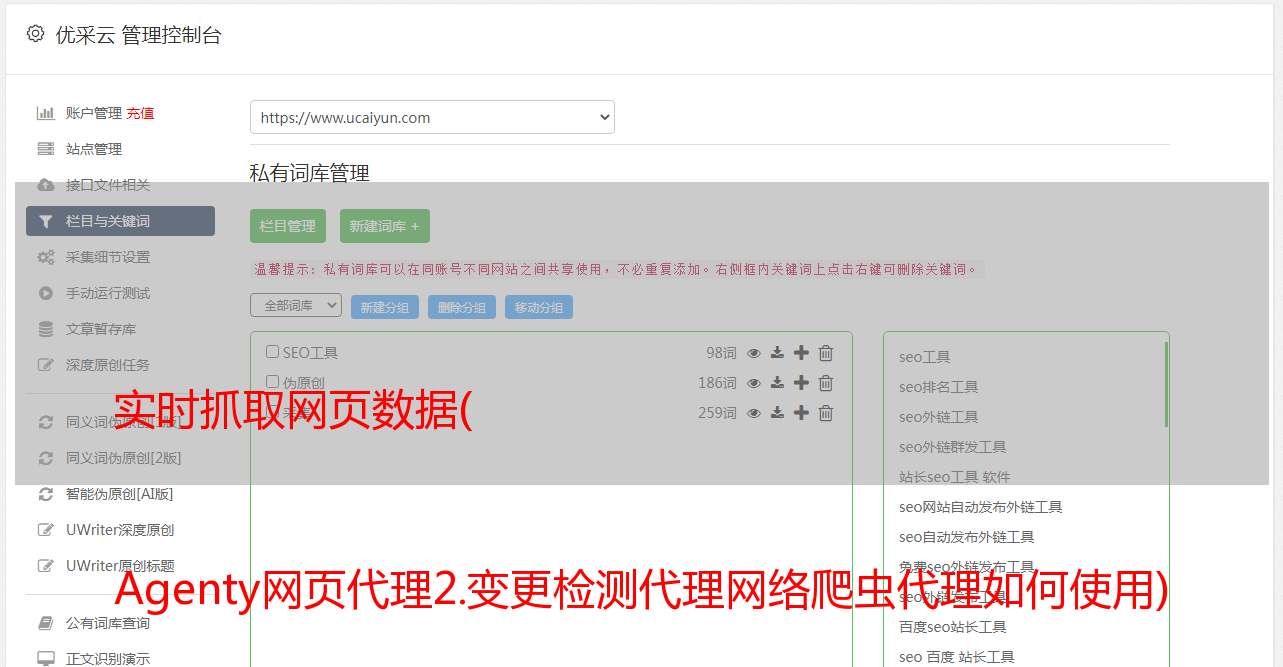Screen dimensions: 1283x667
Task: Select keyword 百度seo站长工具
Action: coord(953,627)
